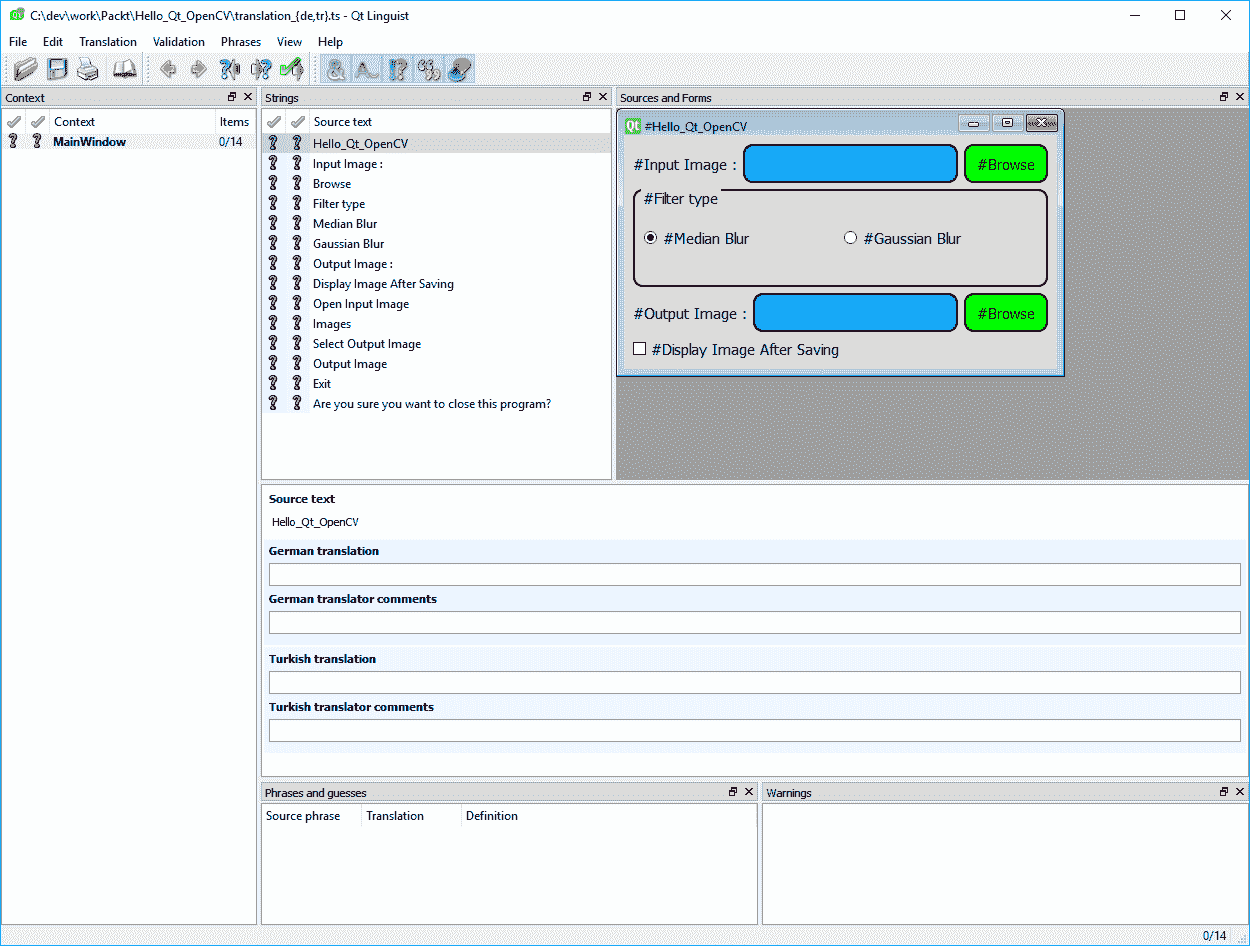Click the Browse button beside Input Image
Screen dimensions: 1250x946
coord(1005,164)
